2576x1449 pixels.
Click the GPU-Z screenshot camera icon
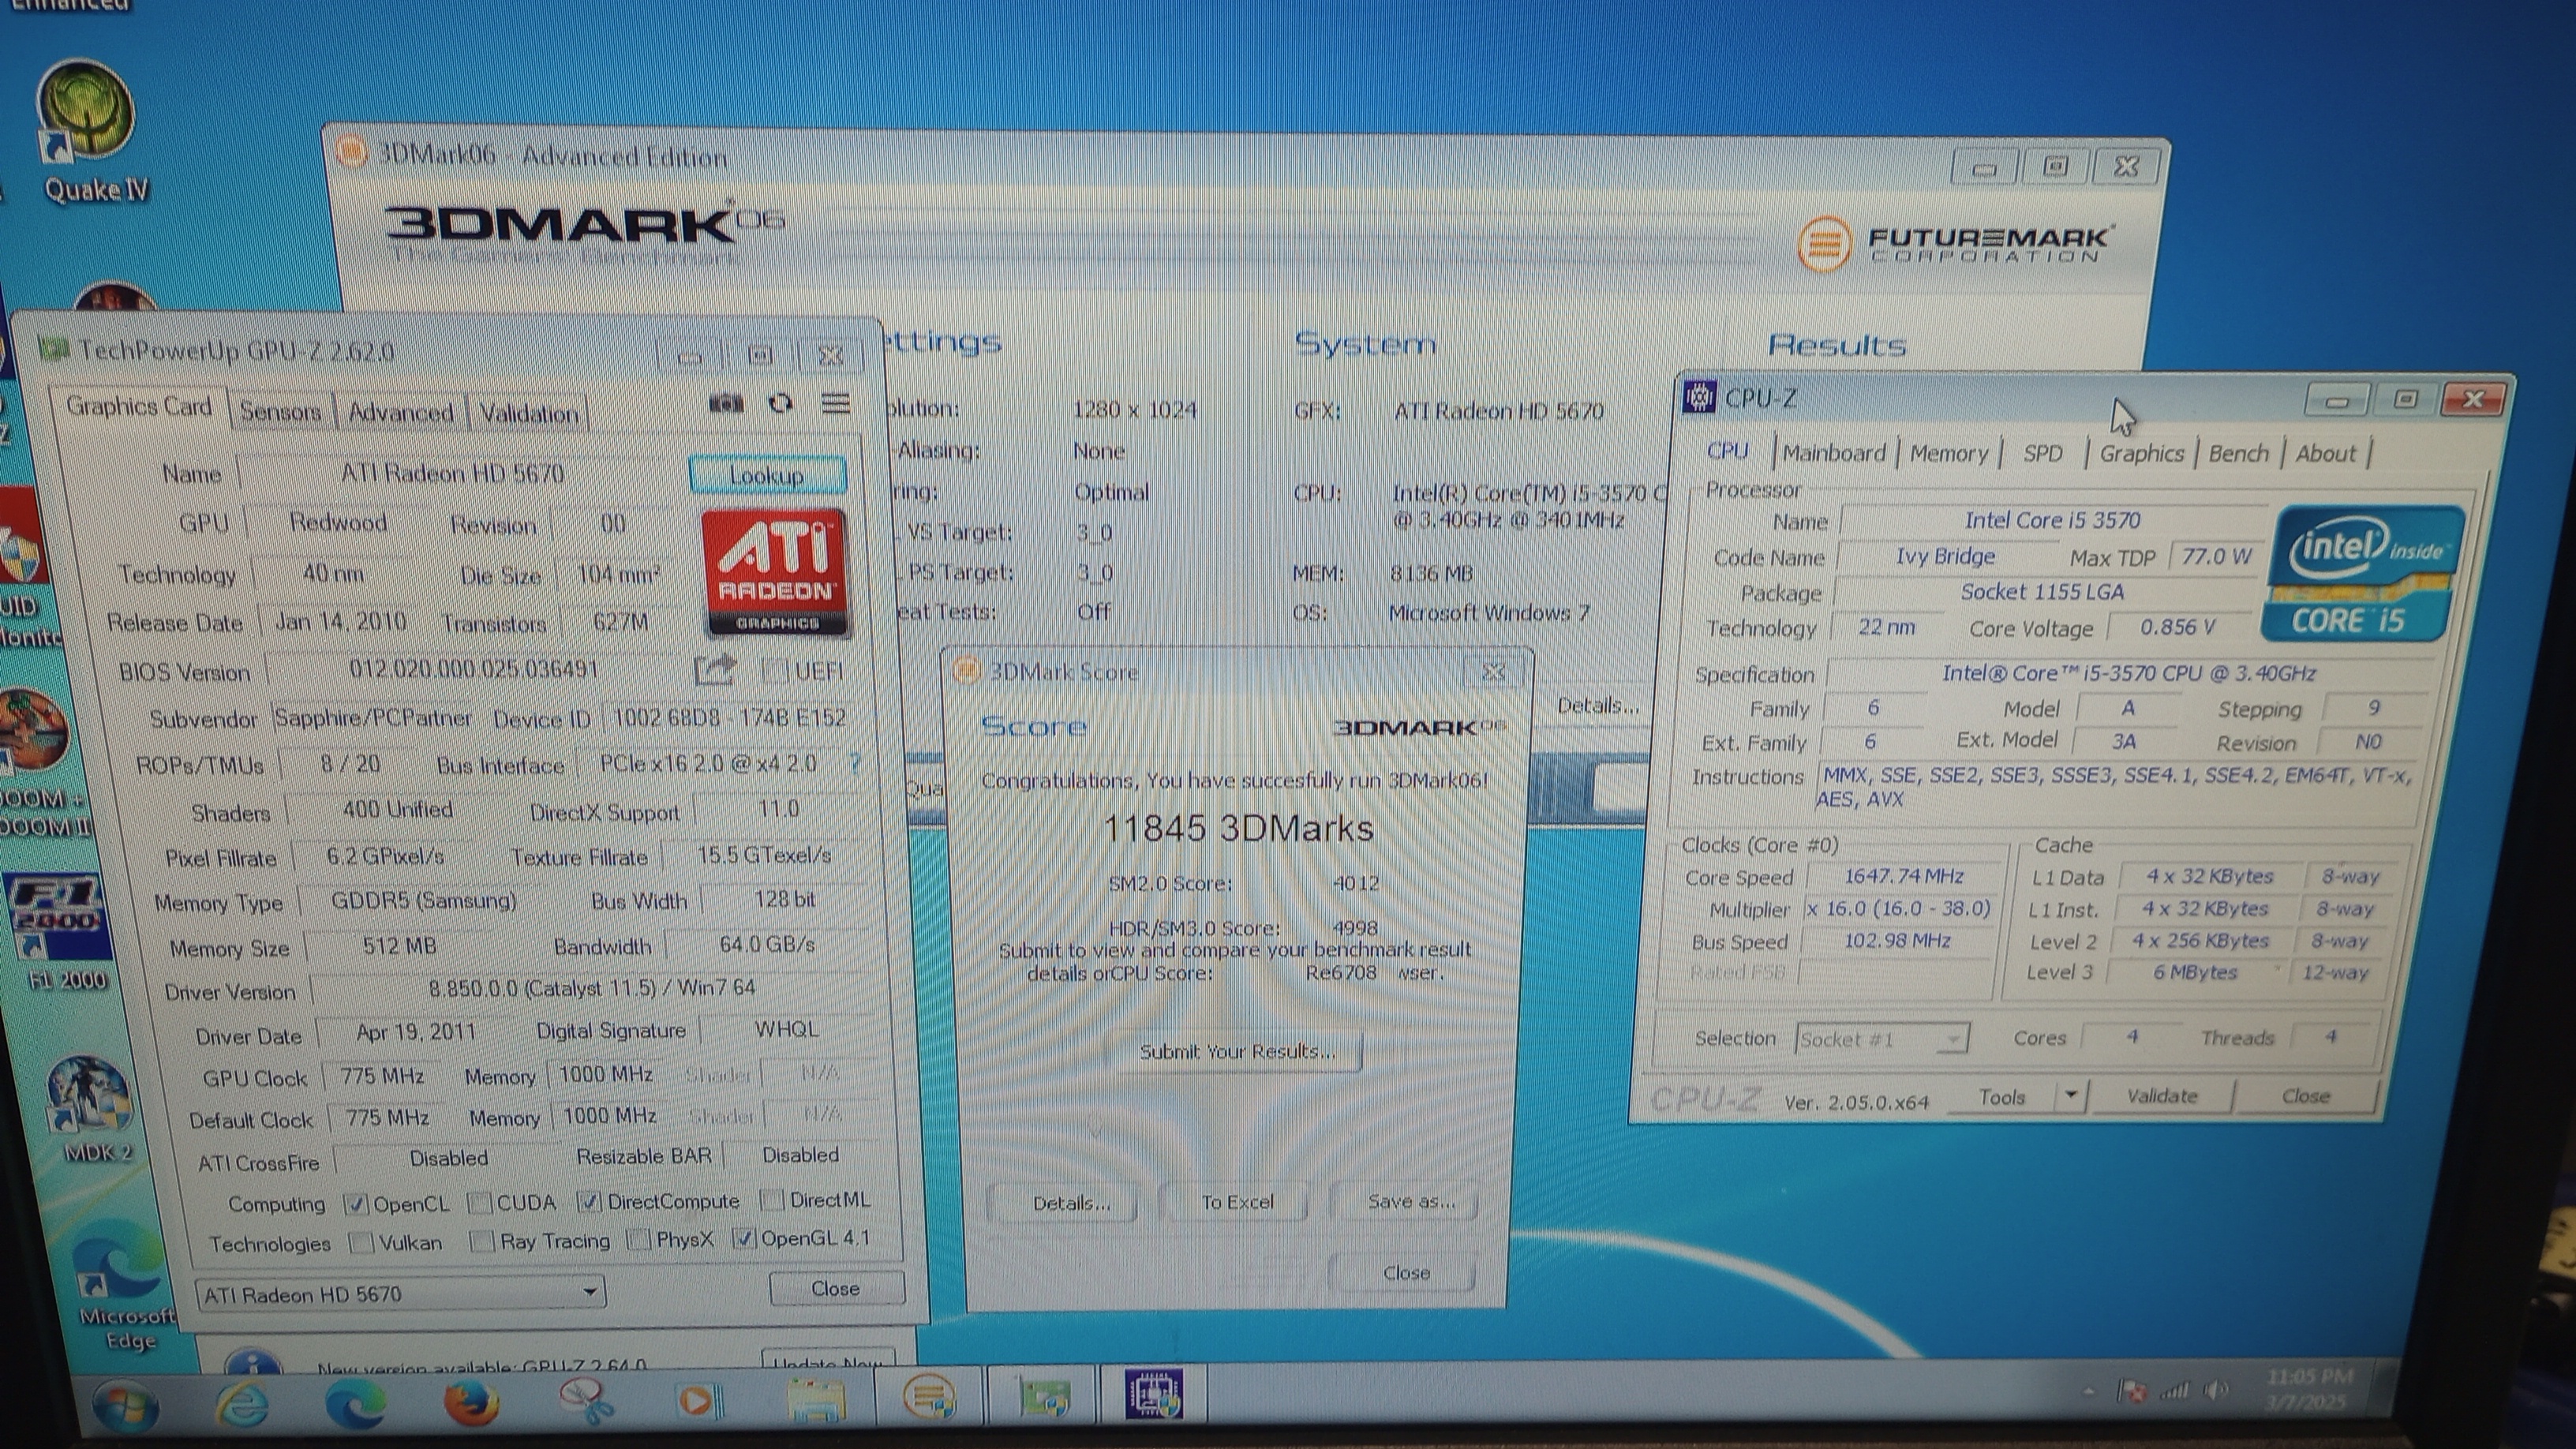(726, 403)
